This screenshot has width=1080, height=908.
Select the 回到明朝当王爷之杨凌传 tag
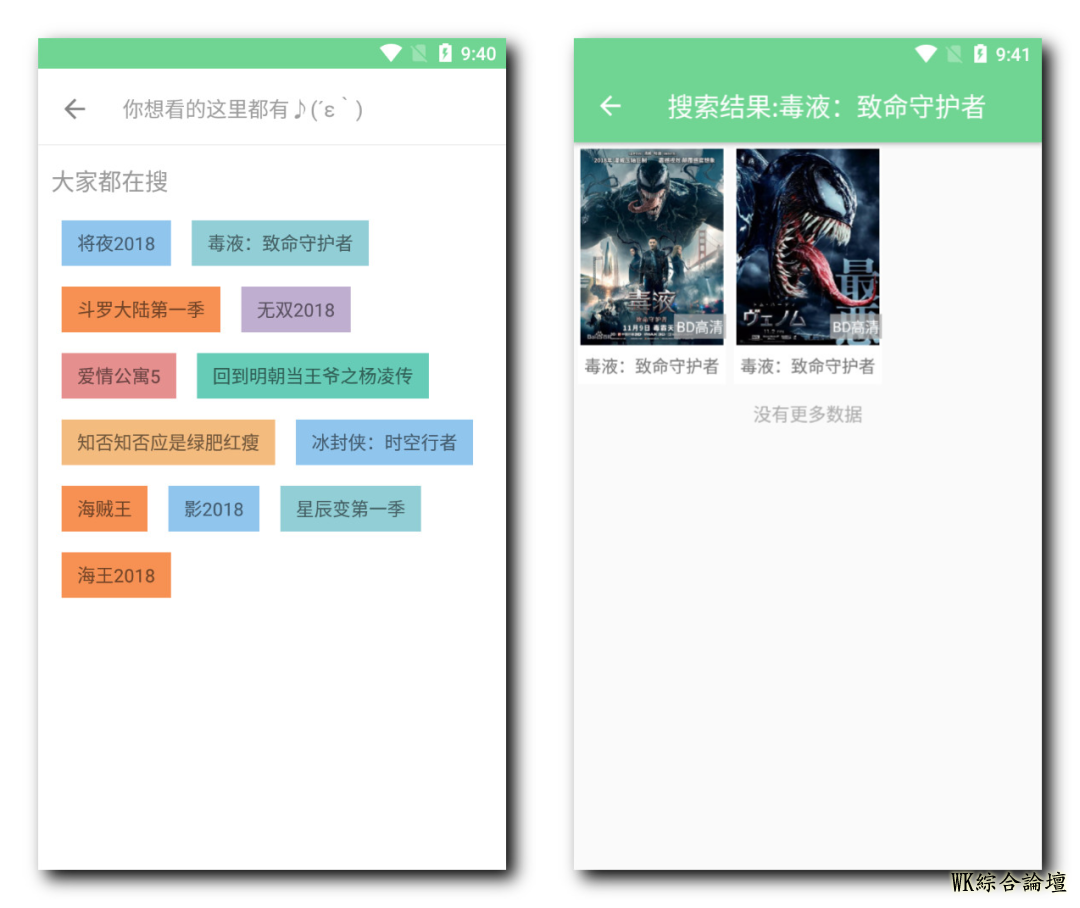[x=313, y=375]
